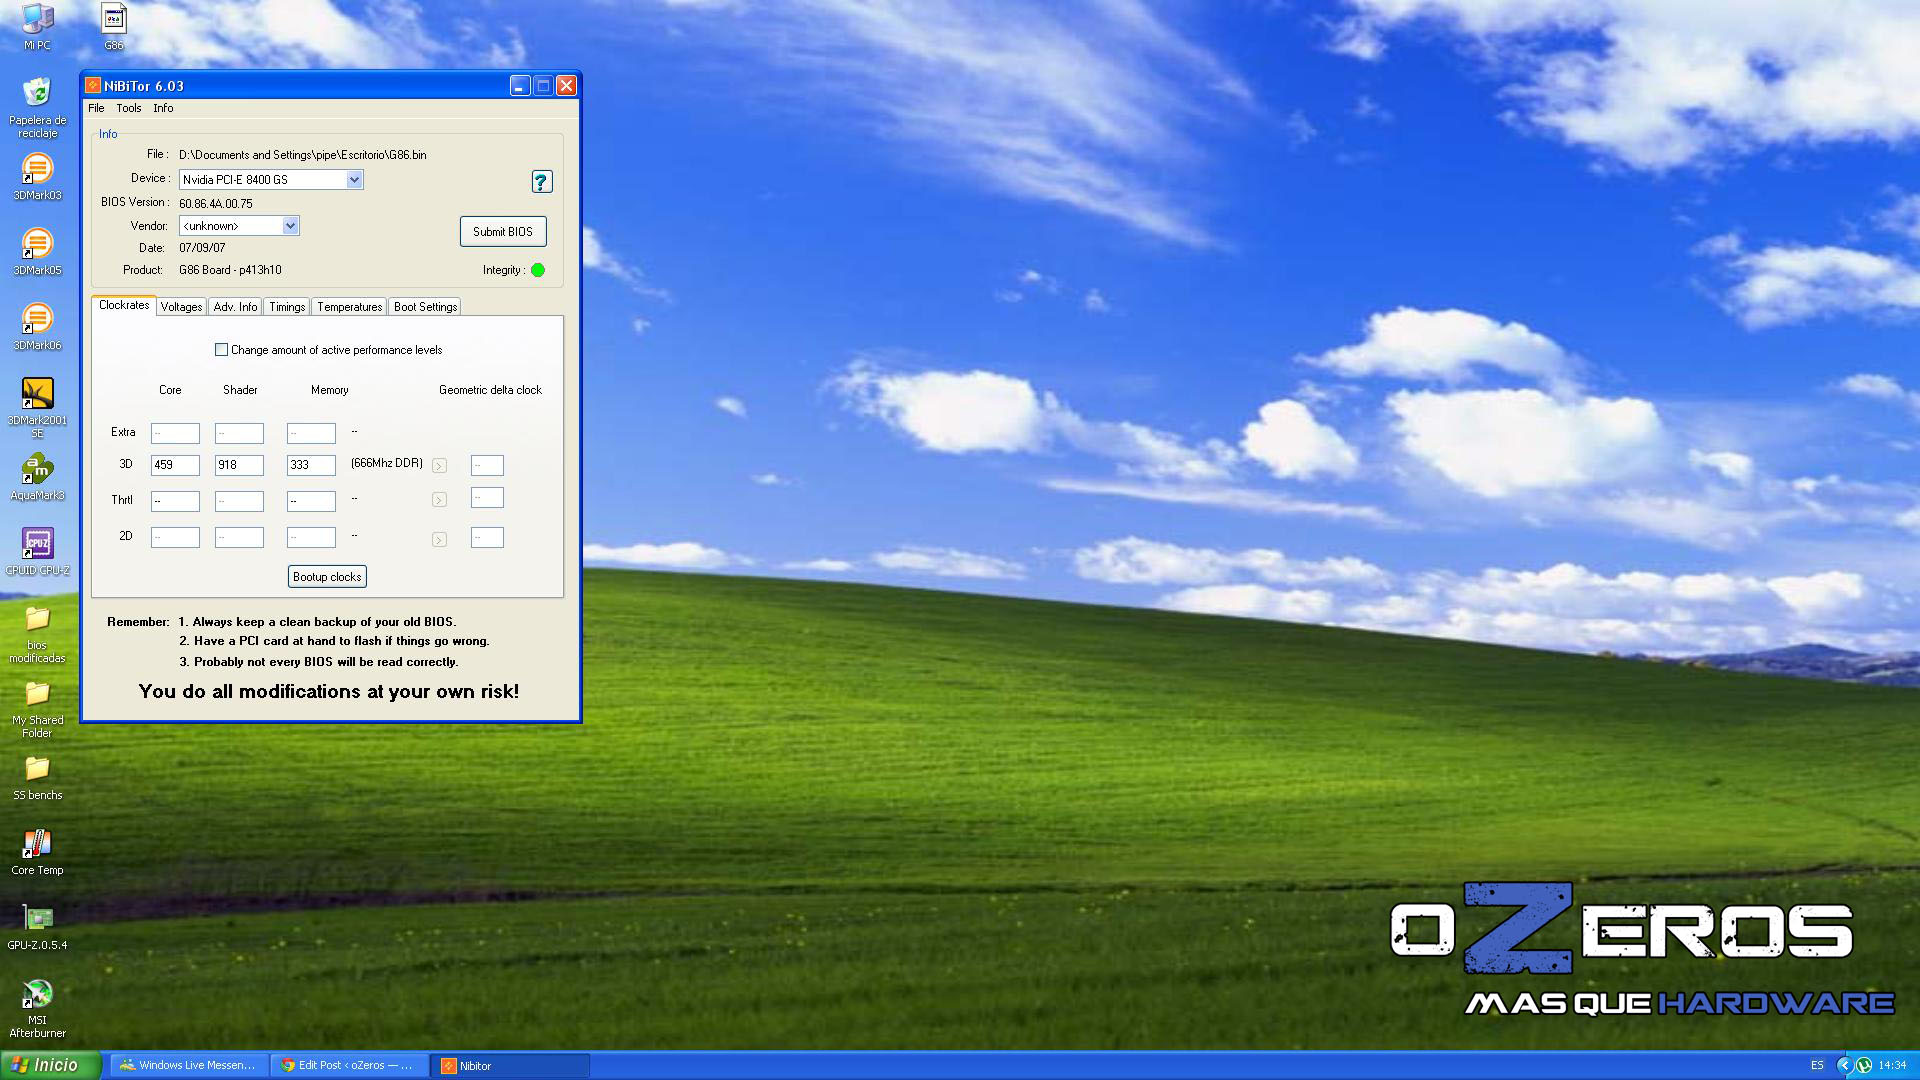Click the 3D Shader clock field 918
The height and width of the screenshot is (1080, 1920).
coord(239,465)
